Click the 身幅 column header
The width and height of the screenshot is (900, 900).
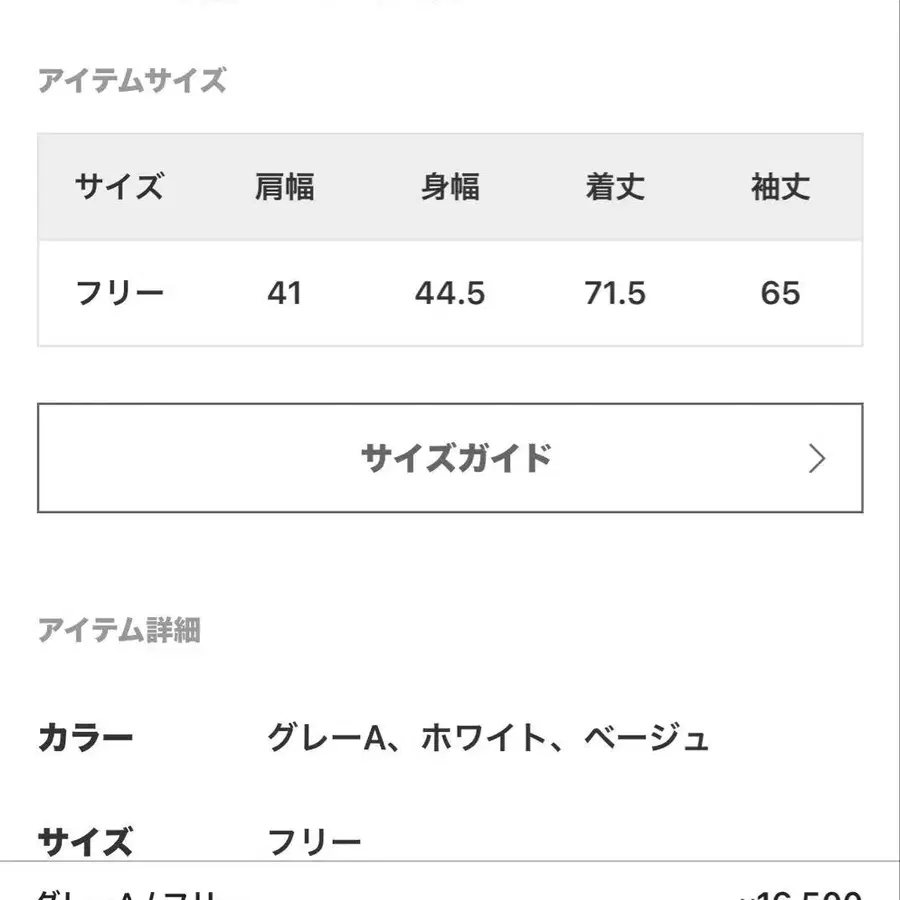450,187
